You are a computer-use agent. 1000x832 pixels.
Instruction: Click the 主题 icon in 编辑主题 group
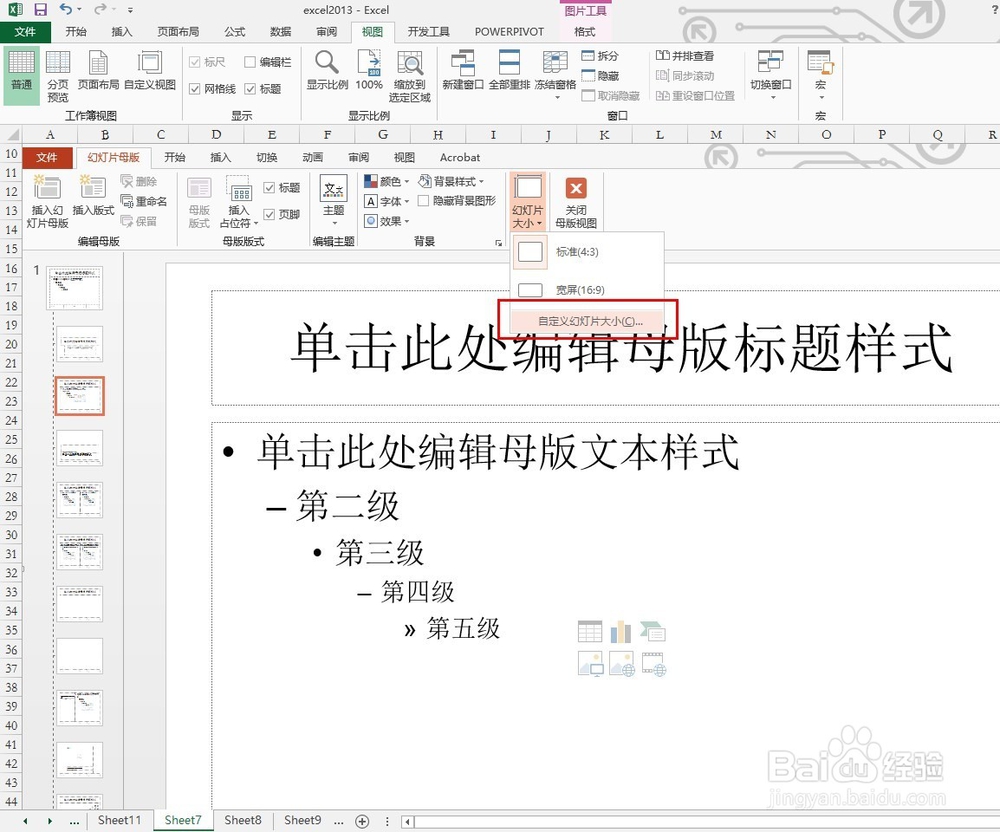pyautogui.click(x=332, y=198)
